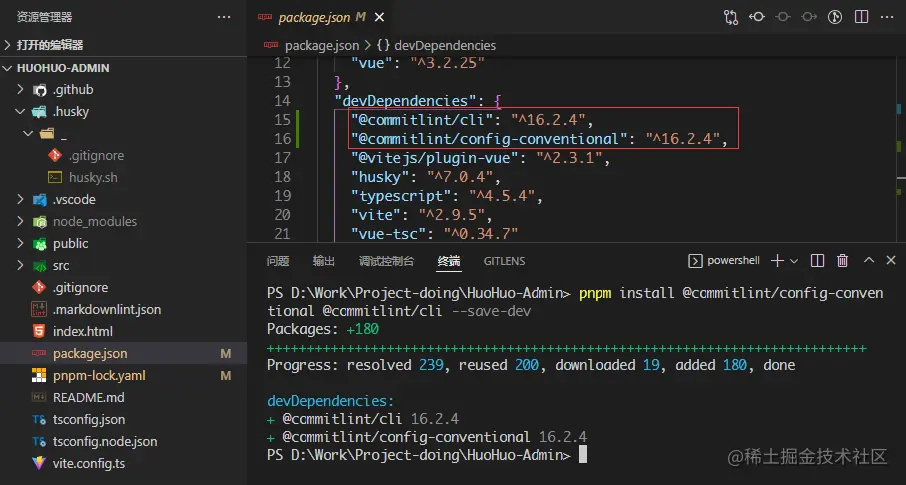Image resolution: width=906 pixels, height=485 pixels.
Task: Open the tsconfig.json file
Action: click(x=89, y=419)
